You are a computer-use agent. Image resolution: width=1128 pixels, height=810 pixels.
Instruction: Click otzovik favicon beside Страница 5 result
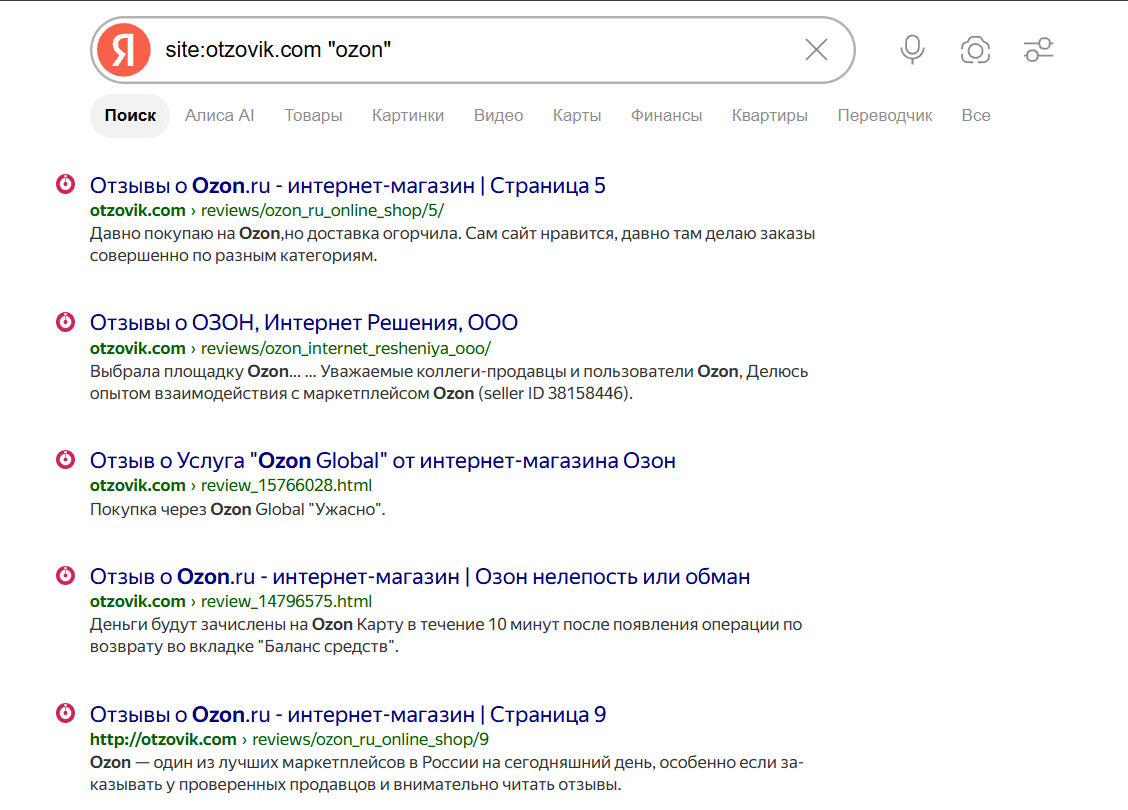tap(65, 184)
